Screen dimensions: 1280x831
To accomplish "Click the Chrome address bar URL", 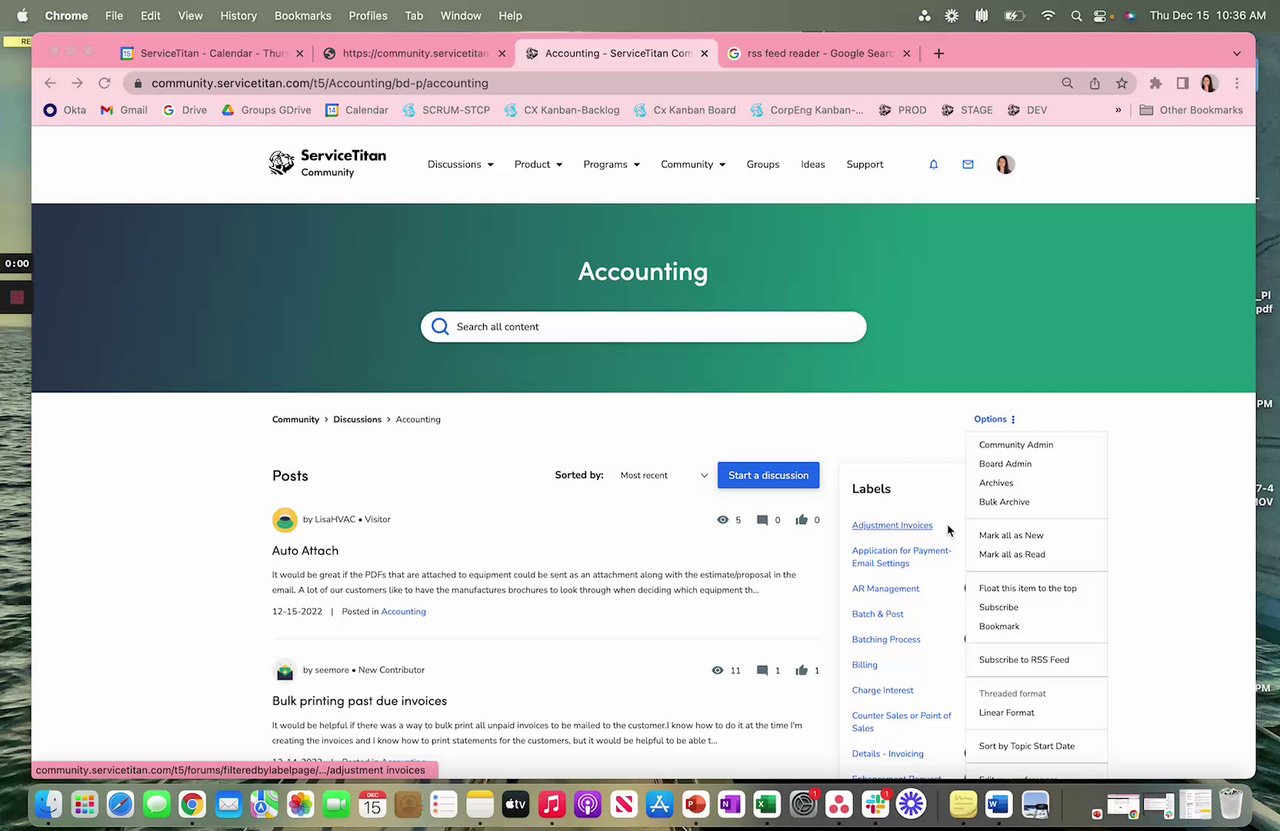I will 319,83.
